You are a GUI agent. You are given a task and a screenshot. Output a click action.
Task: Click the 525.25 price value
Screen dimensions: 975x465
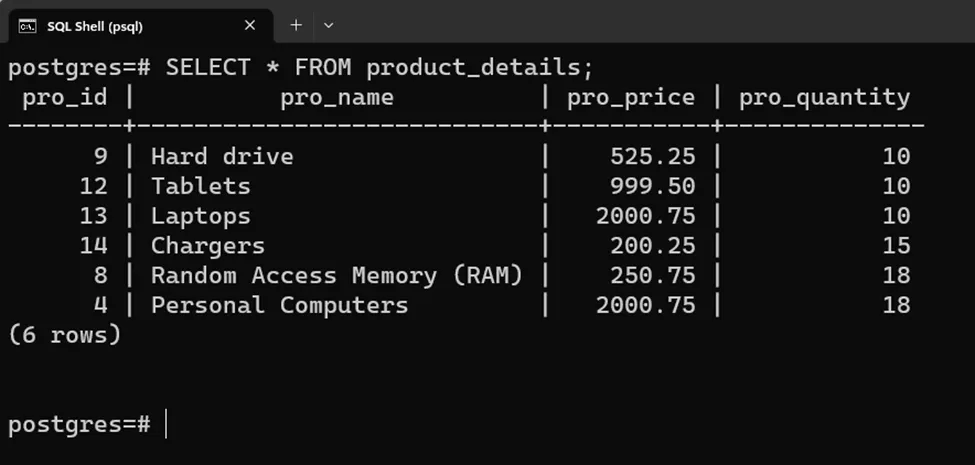652,156
